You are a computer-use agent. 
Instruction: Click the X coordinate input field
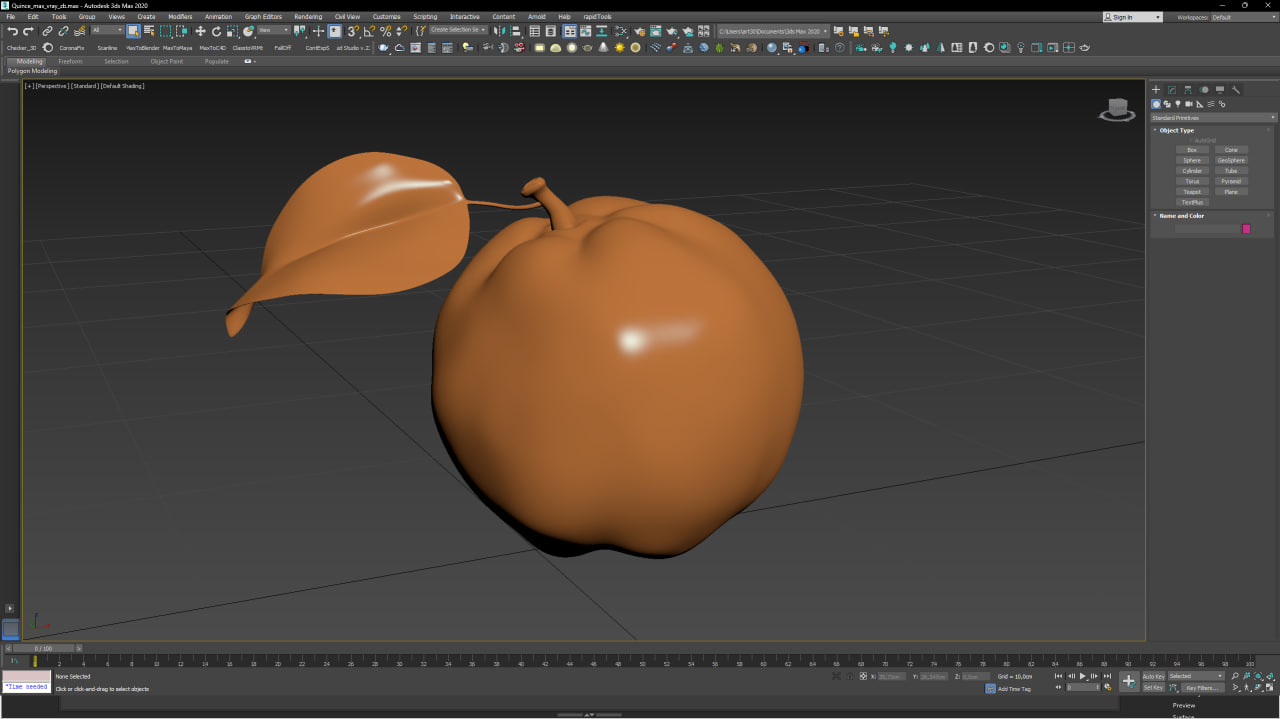coord(892,676)
